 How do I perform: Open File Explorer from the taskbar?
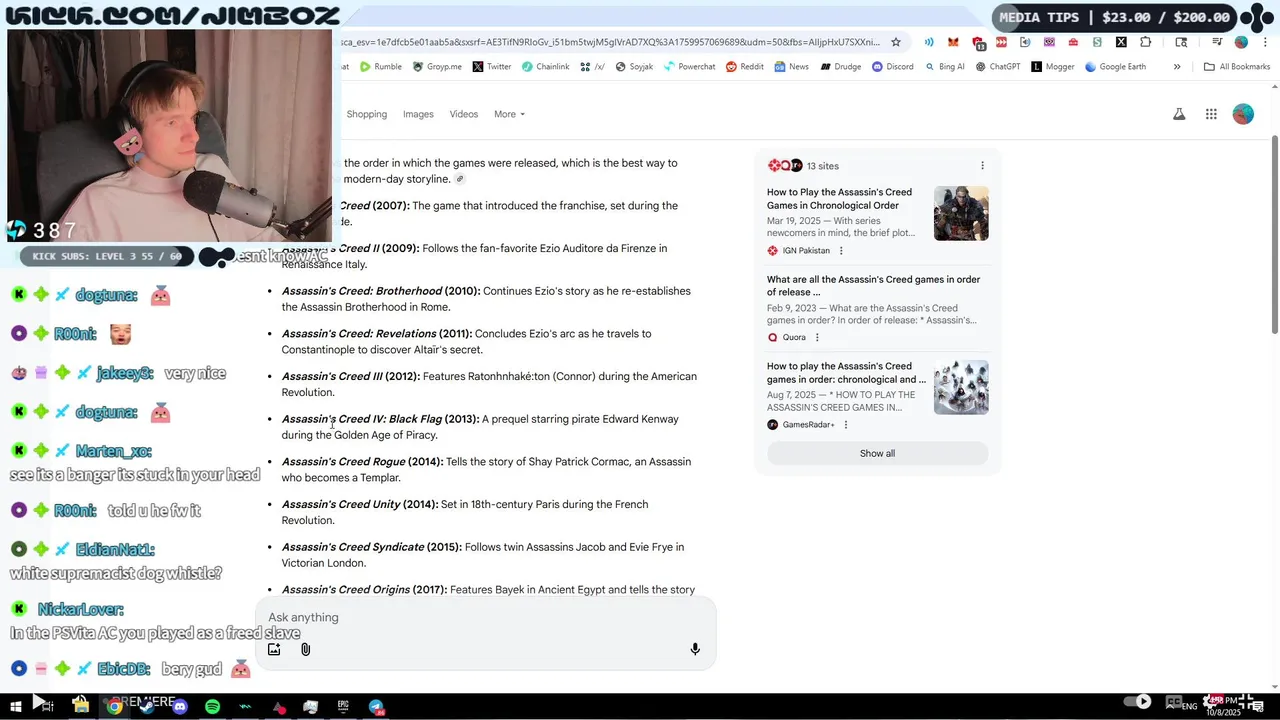tap(81, 706)
